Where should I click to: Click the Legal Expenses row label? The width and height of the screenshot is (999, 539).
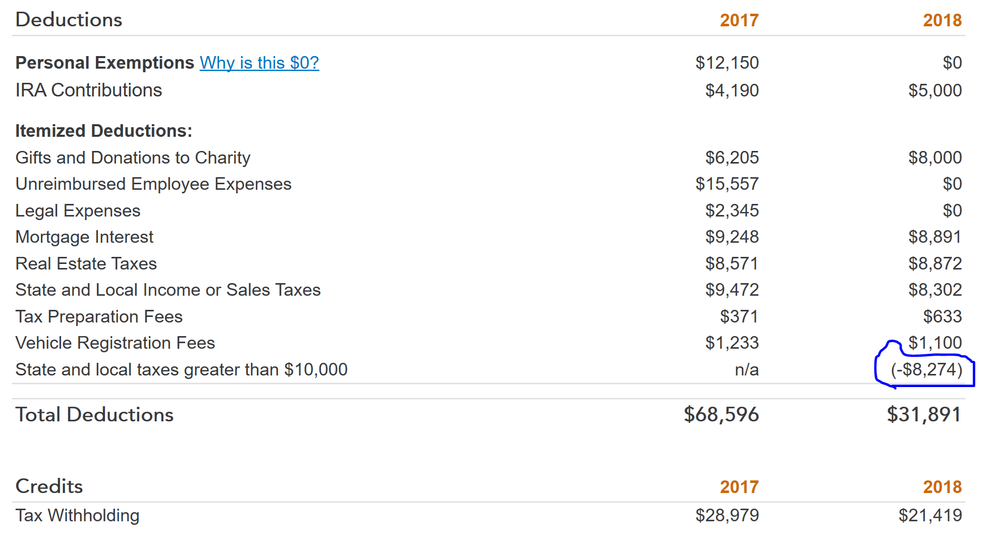point(77,211)
